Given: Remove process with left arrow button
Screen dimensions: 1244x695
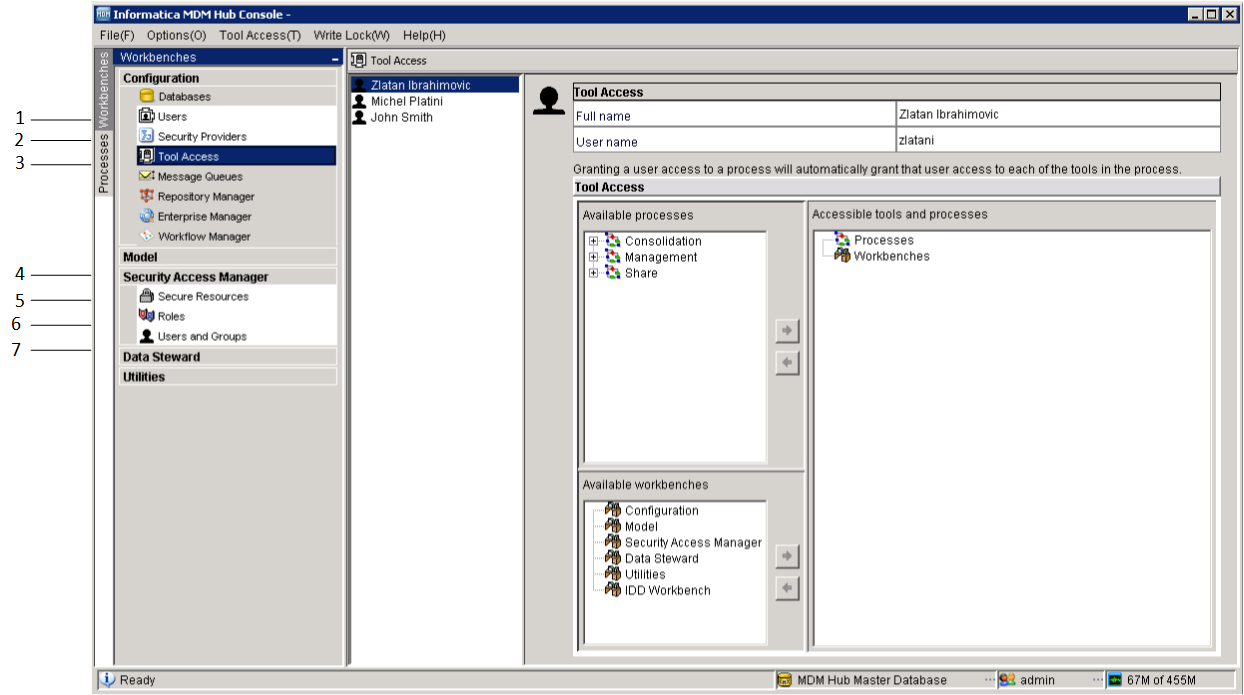Looking at the screenshot, I should 788,363.
